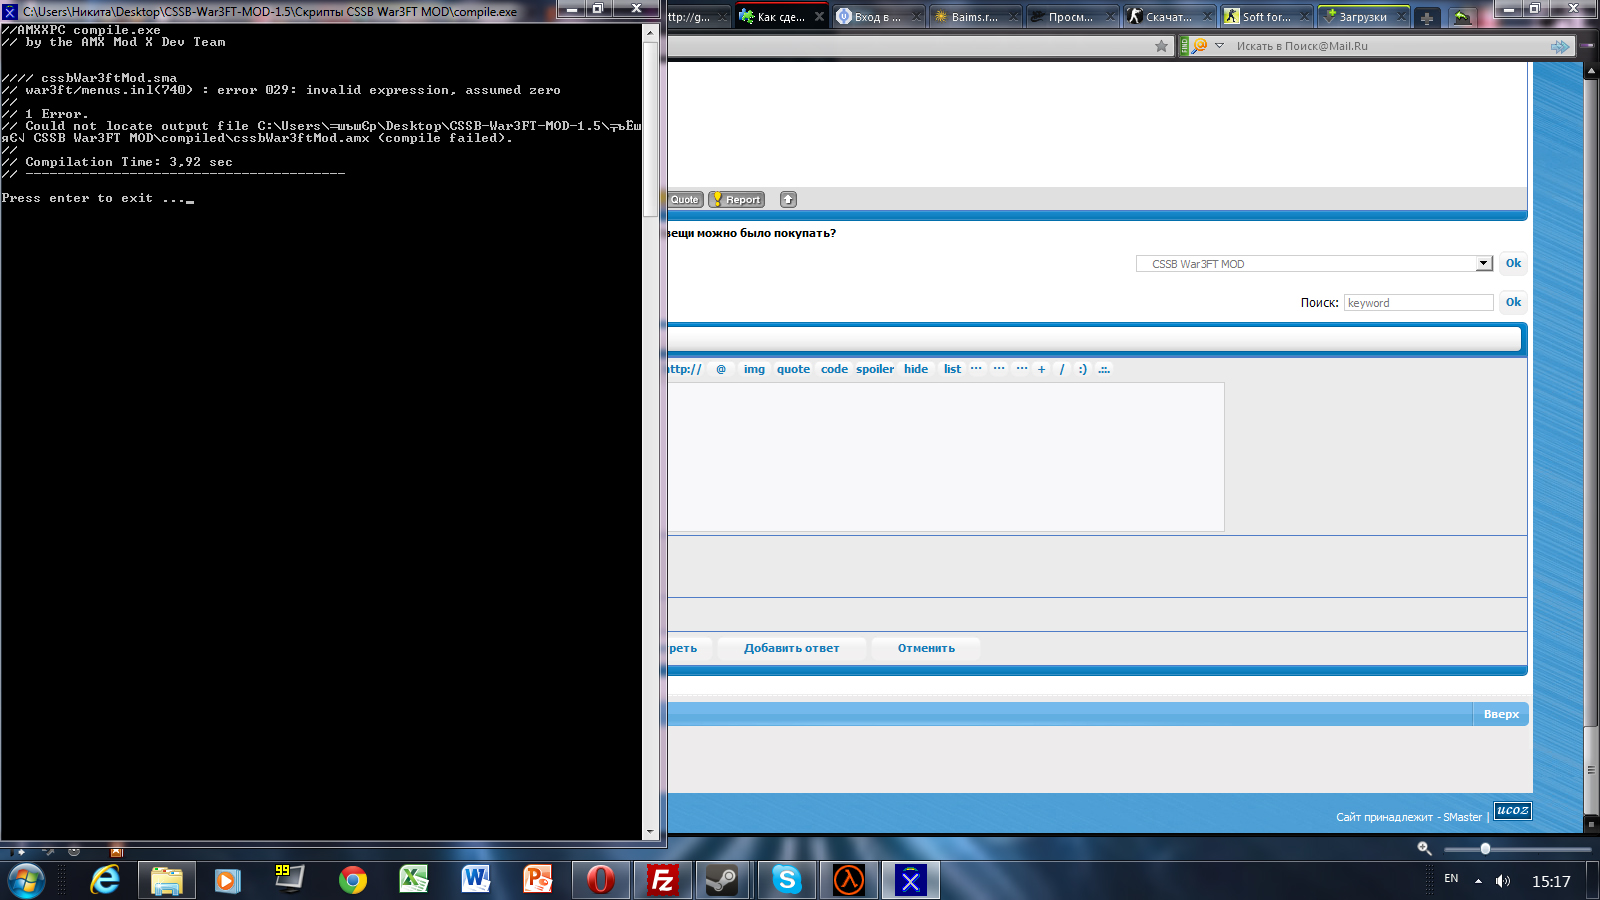Open FileZilla from the taskbar
Viewport: 1600px width, 900px height.
tap(662, 880)
